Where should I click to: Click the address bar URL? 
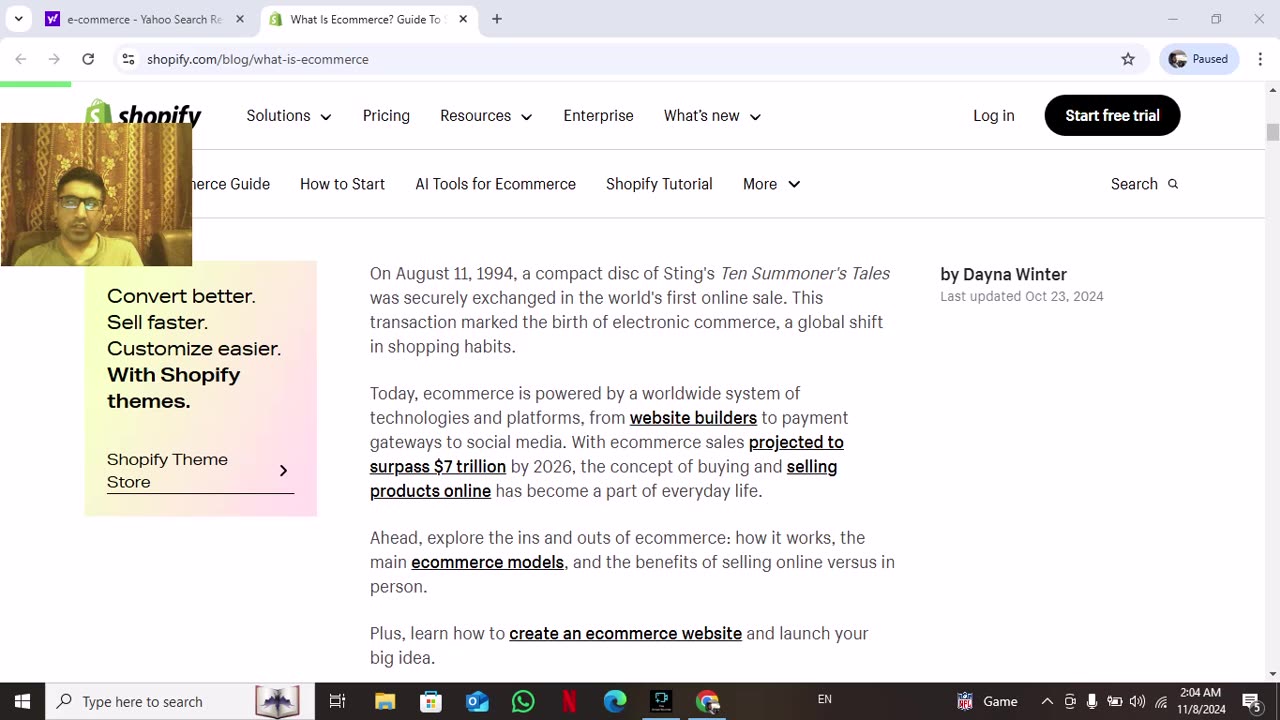(258, 59)
